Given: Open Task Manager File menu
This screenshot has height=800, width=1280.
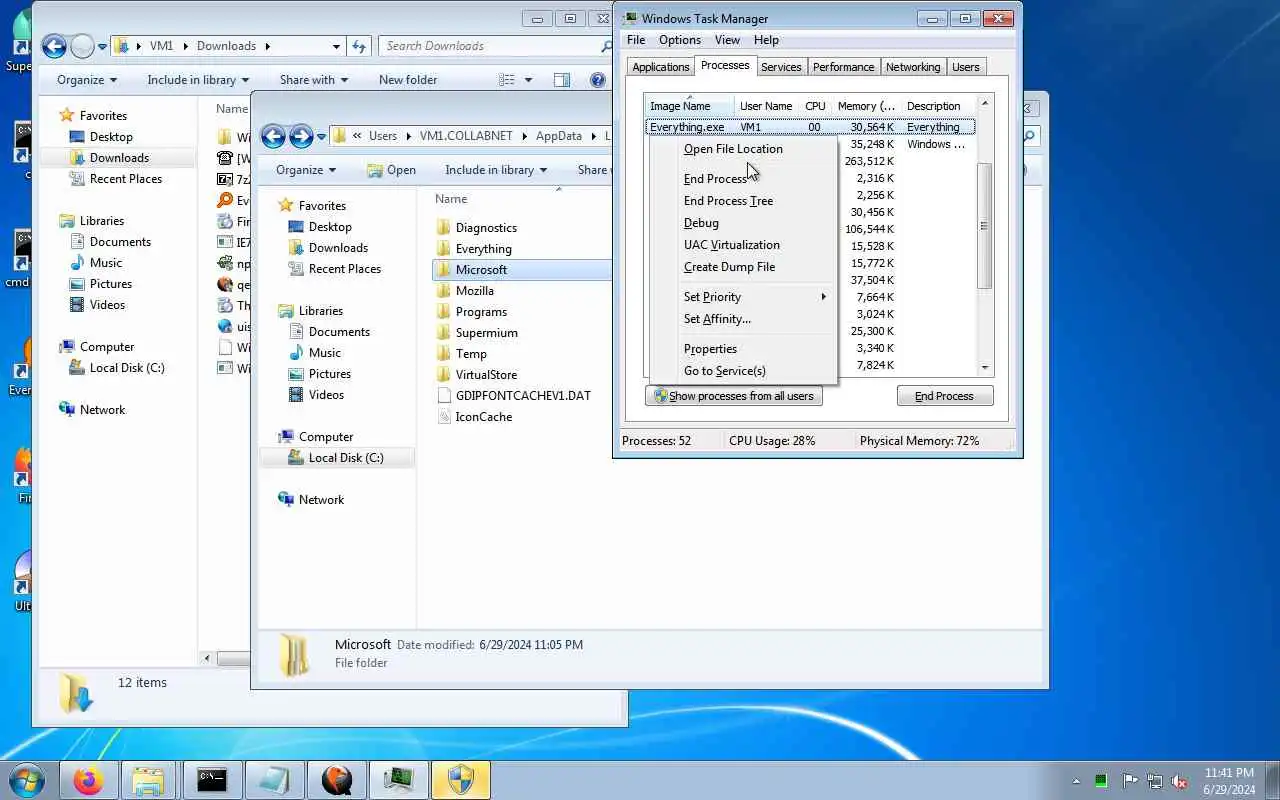Looking at the screenshot, I should pyautogui.click(x=636, y=40).
